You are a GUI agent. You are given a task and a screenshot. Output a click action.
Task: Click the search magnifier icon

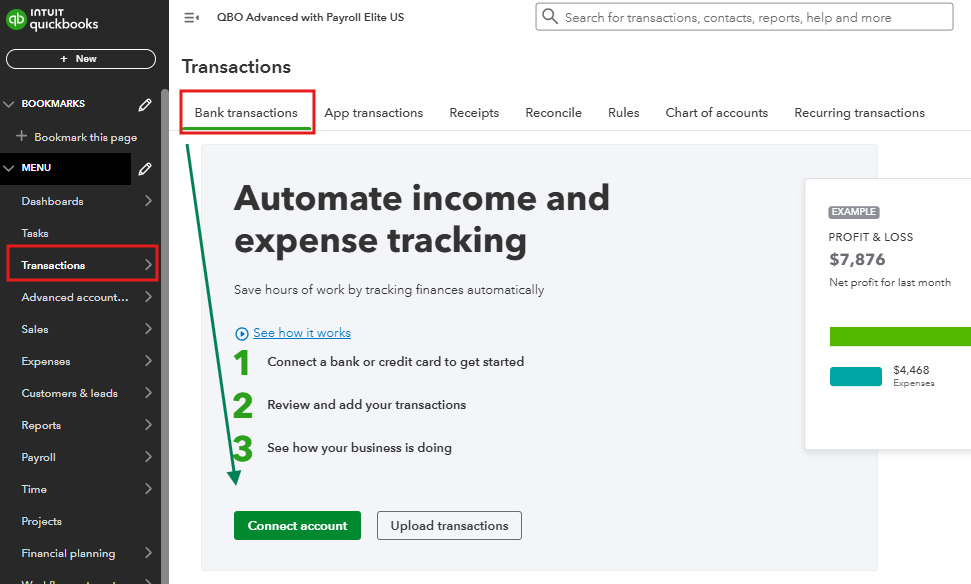coord(550,17)
